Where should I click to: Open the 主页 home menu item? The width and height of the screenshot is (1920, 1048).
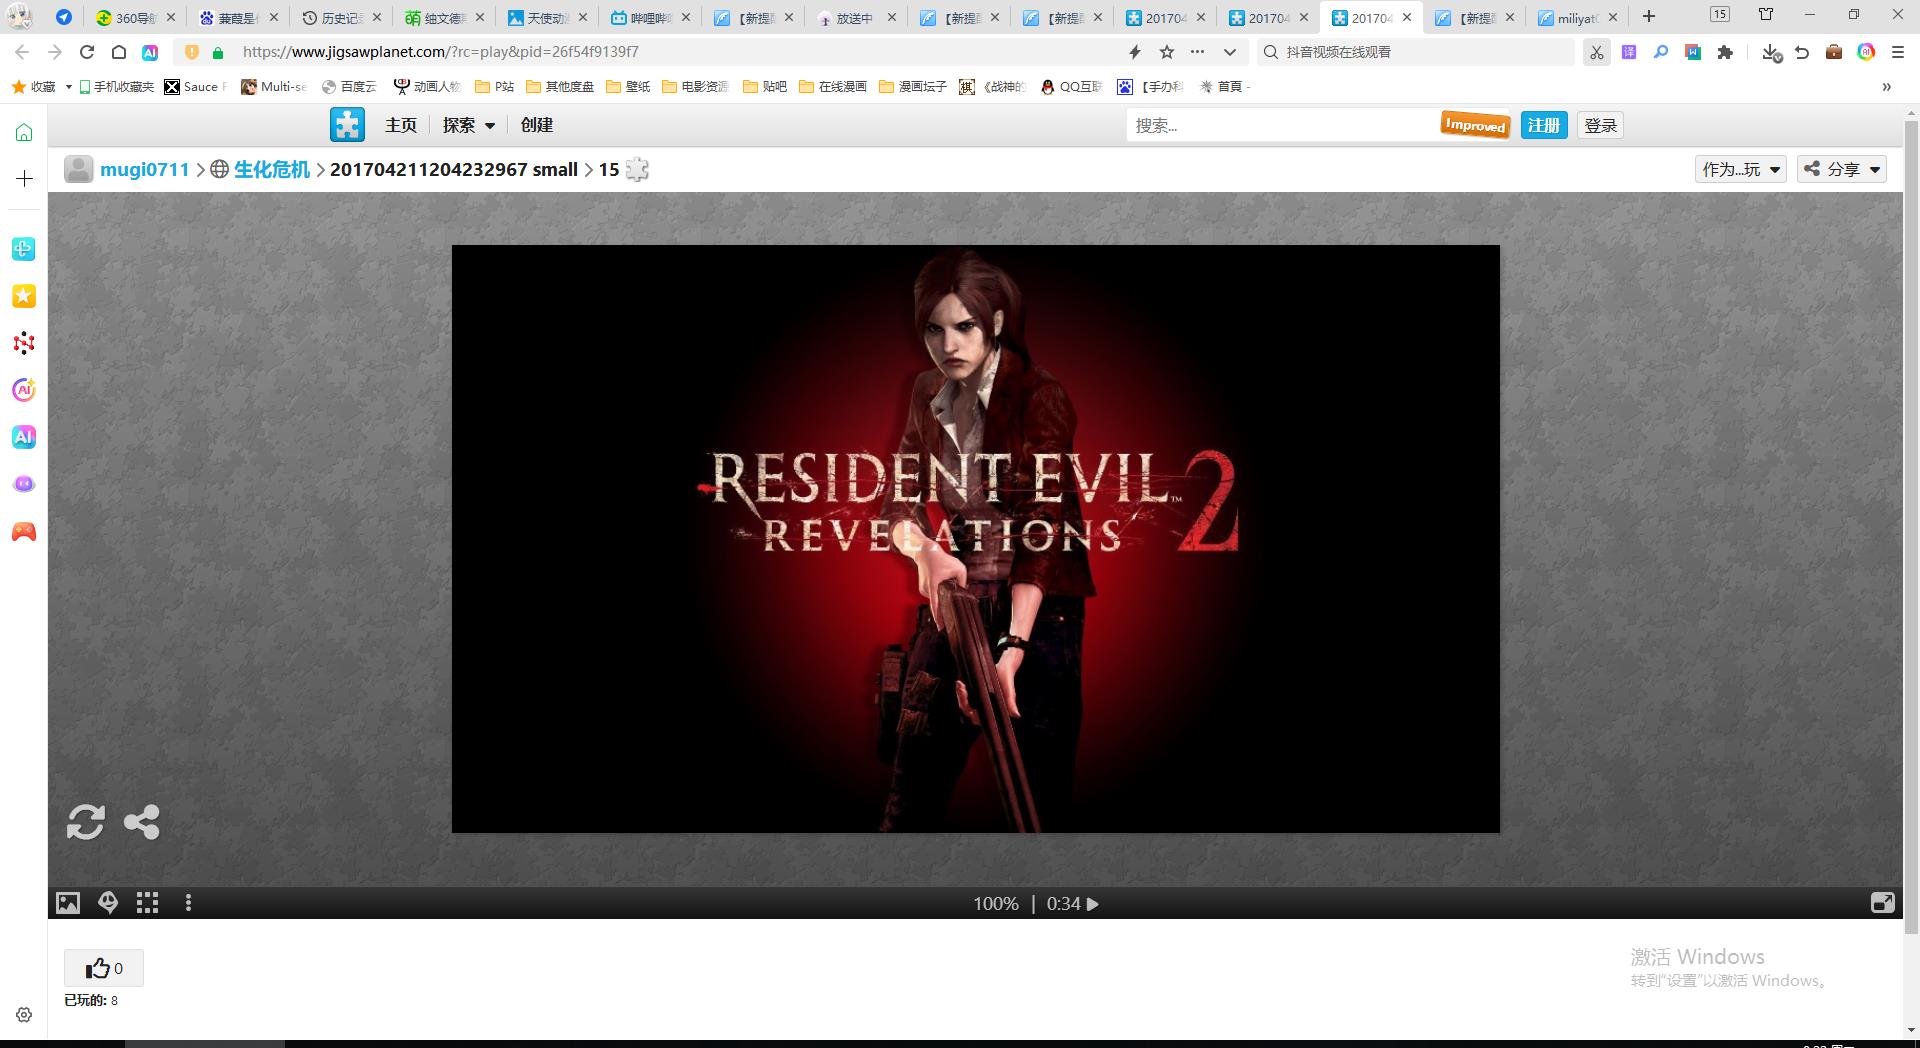pyautogui.click(x=400, y=125)
